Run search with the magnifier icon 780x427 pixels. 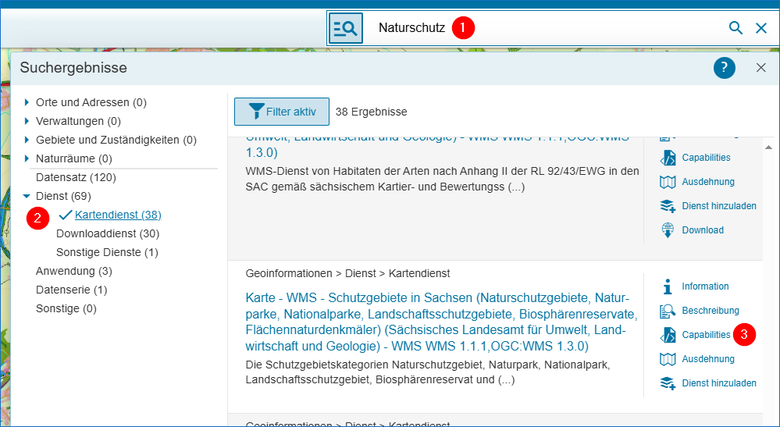(735, 28)
